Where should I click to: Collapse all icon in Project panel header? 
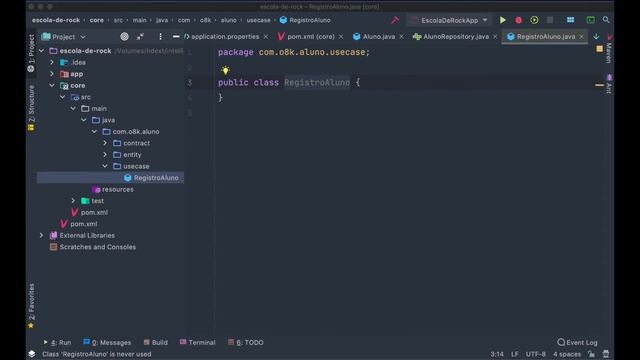click(140, 37)
